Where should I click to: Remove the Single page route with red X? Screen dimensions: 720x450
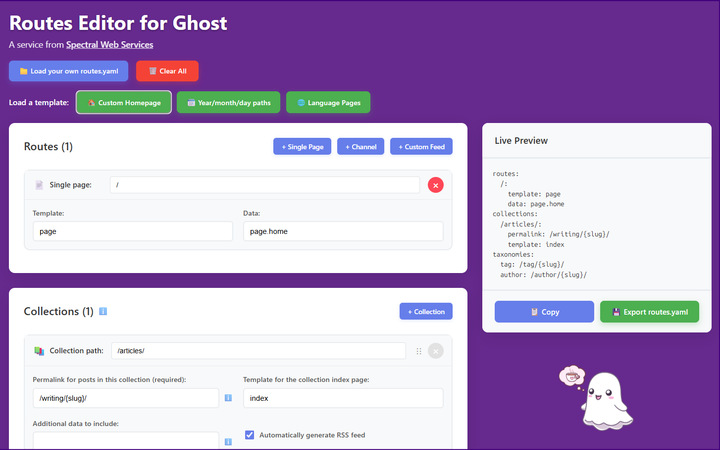436,185
